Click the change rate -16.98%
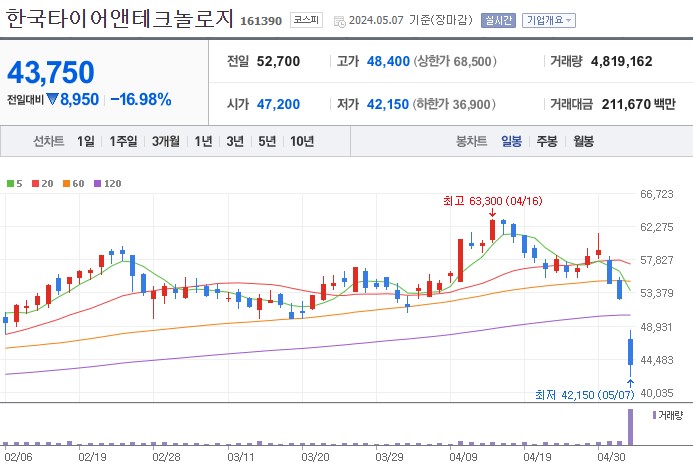Screen dimensions: 693x470 [141, 99]
